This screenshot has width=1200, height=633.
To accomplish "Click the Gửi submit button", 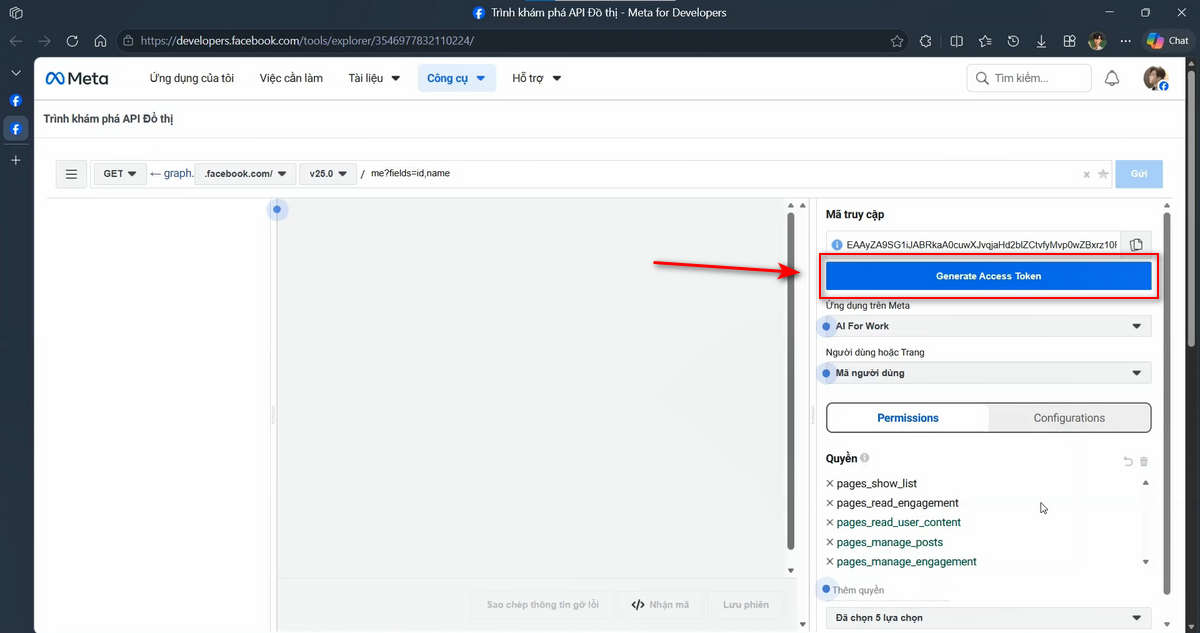I will 1139,174.
